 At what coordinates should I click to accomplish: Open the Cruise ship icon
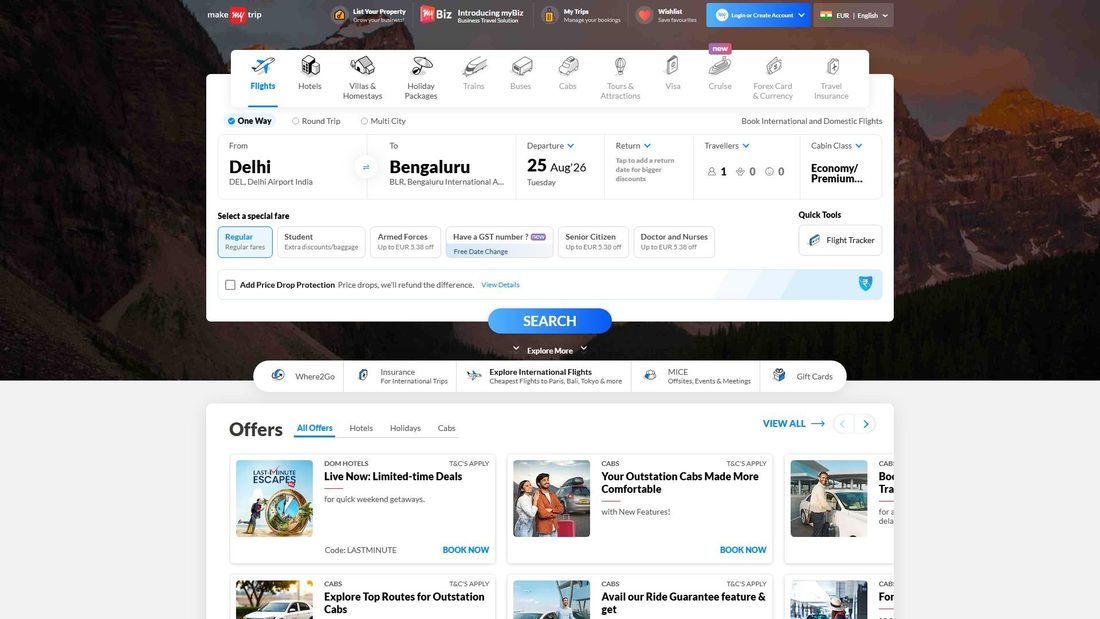click(x=720, y=66)
